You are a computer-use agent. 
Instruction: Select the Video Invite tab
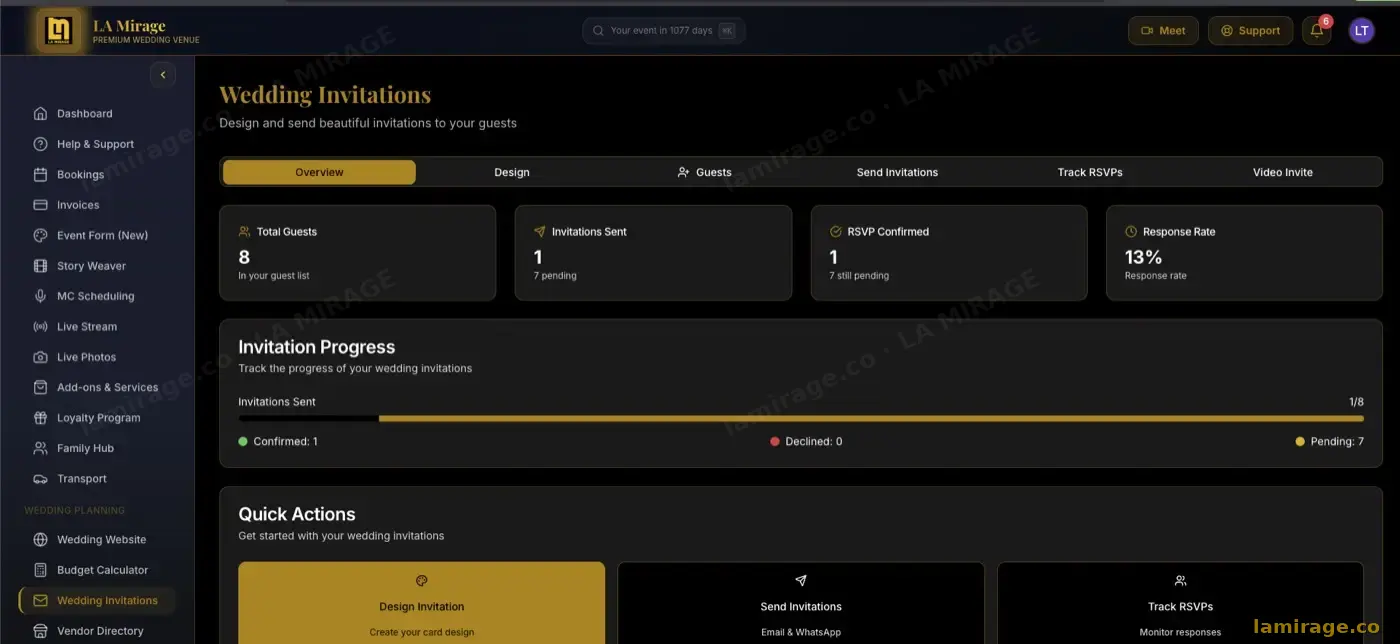tap(1283, 172)
